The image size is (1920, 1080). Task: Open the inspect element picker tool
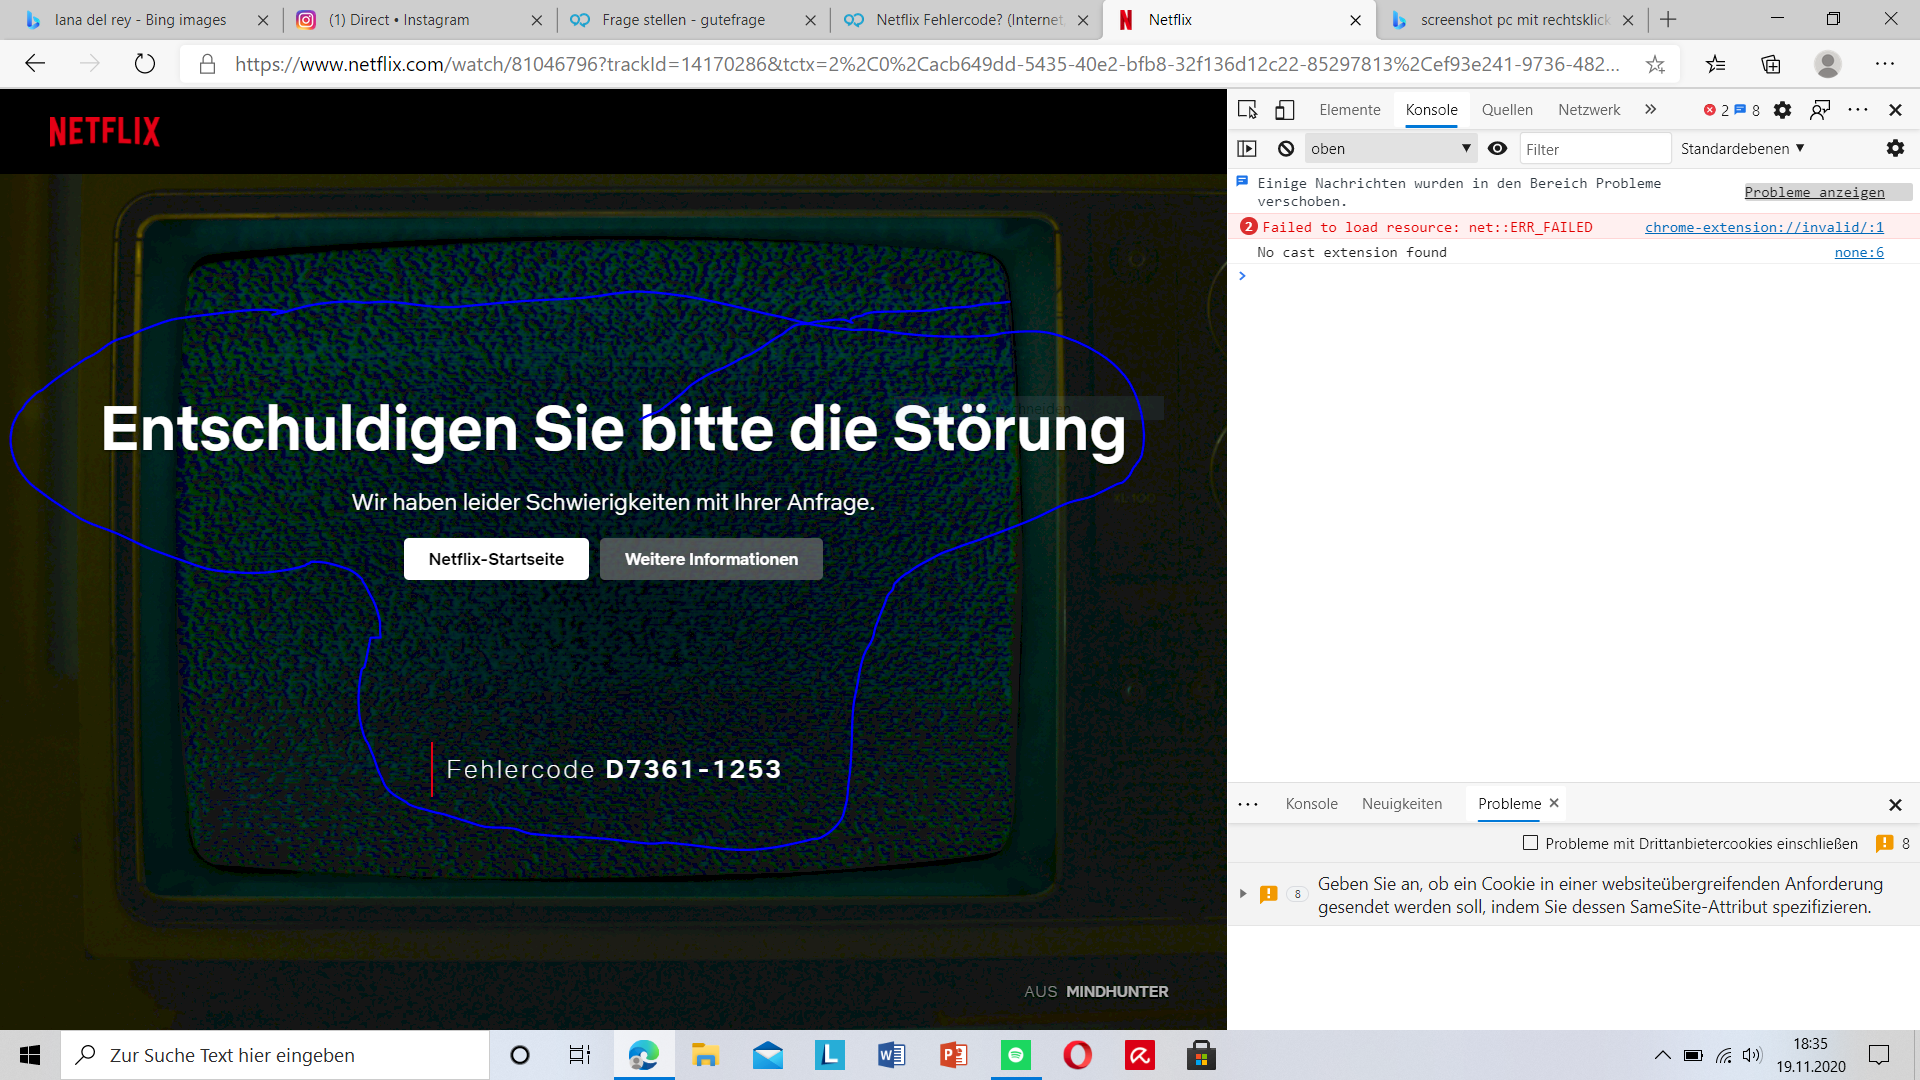[1247, 110]
